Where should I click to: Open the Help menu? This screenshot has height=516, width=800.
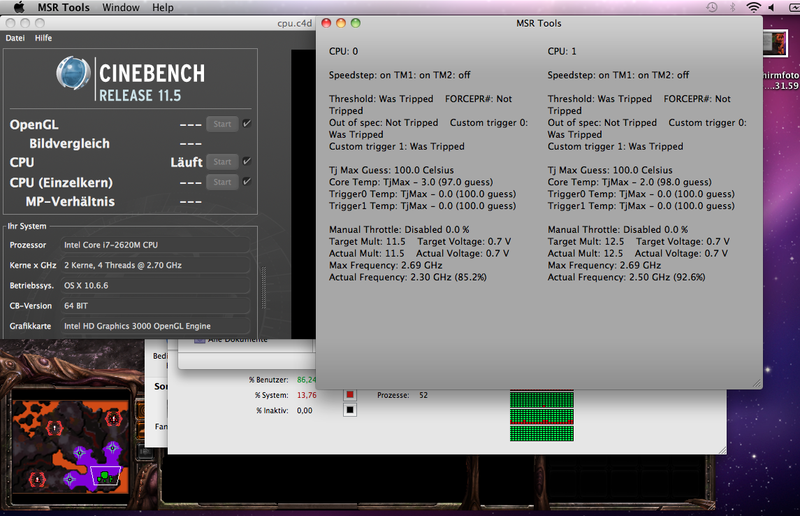163,7
